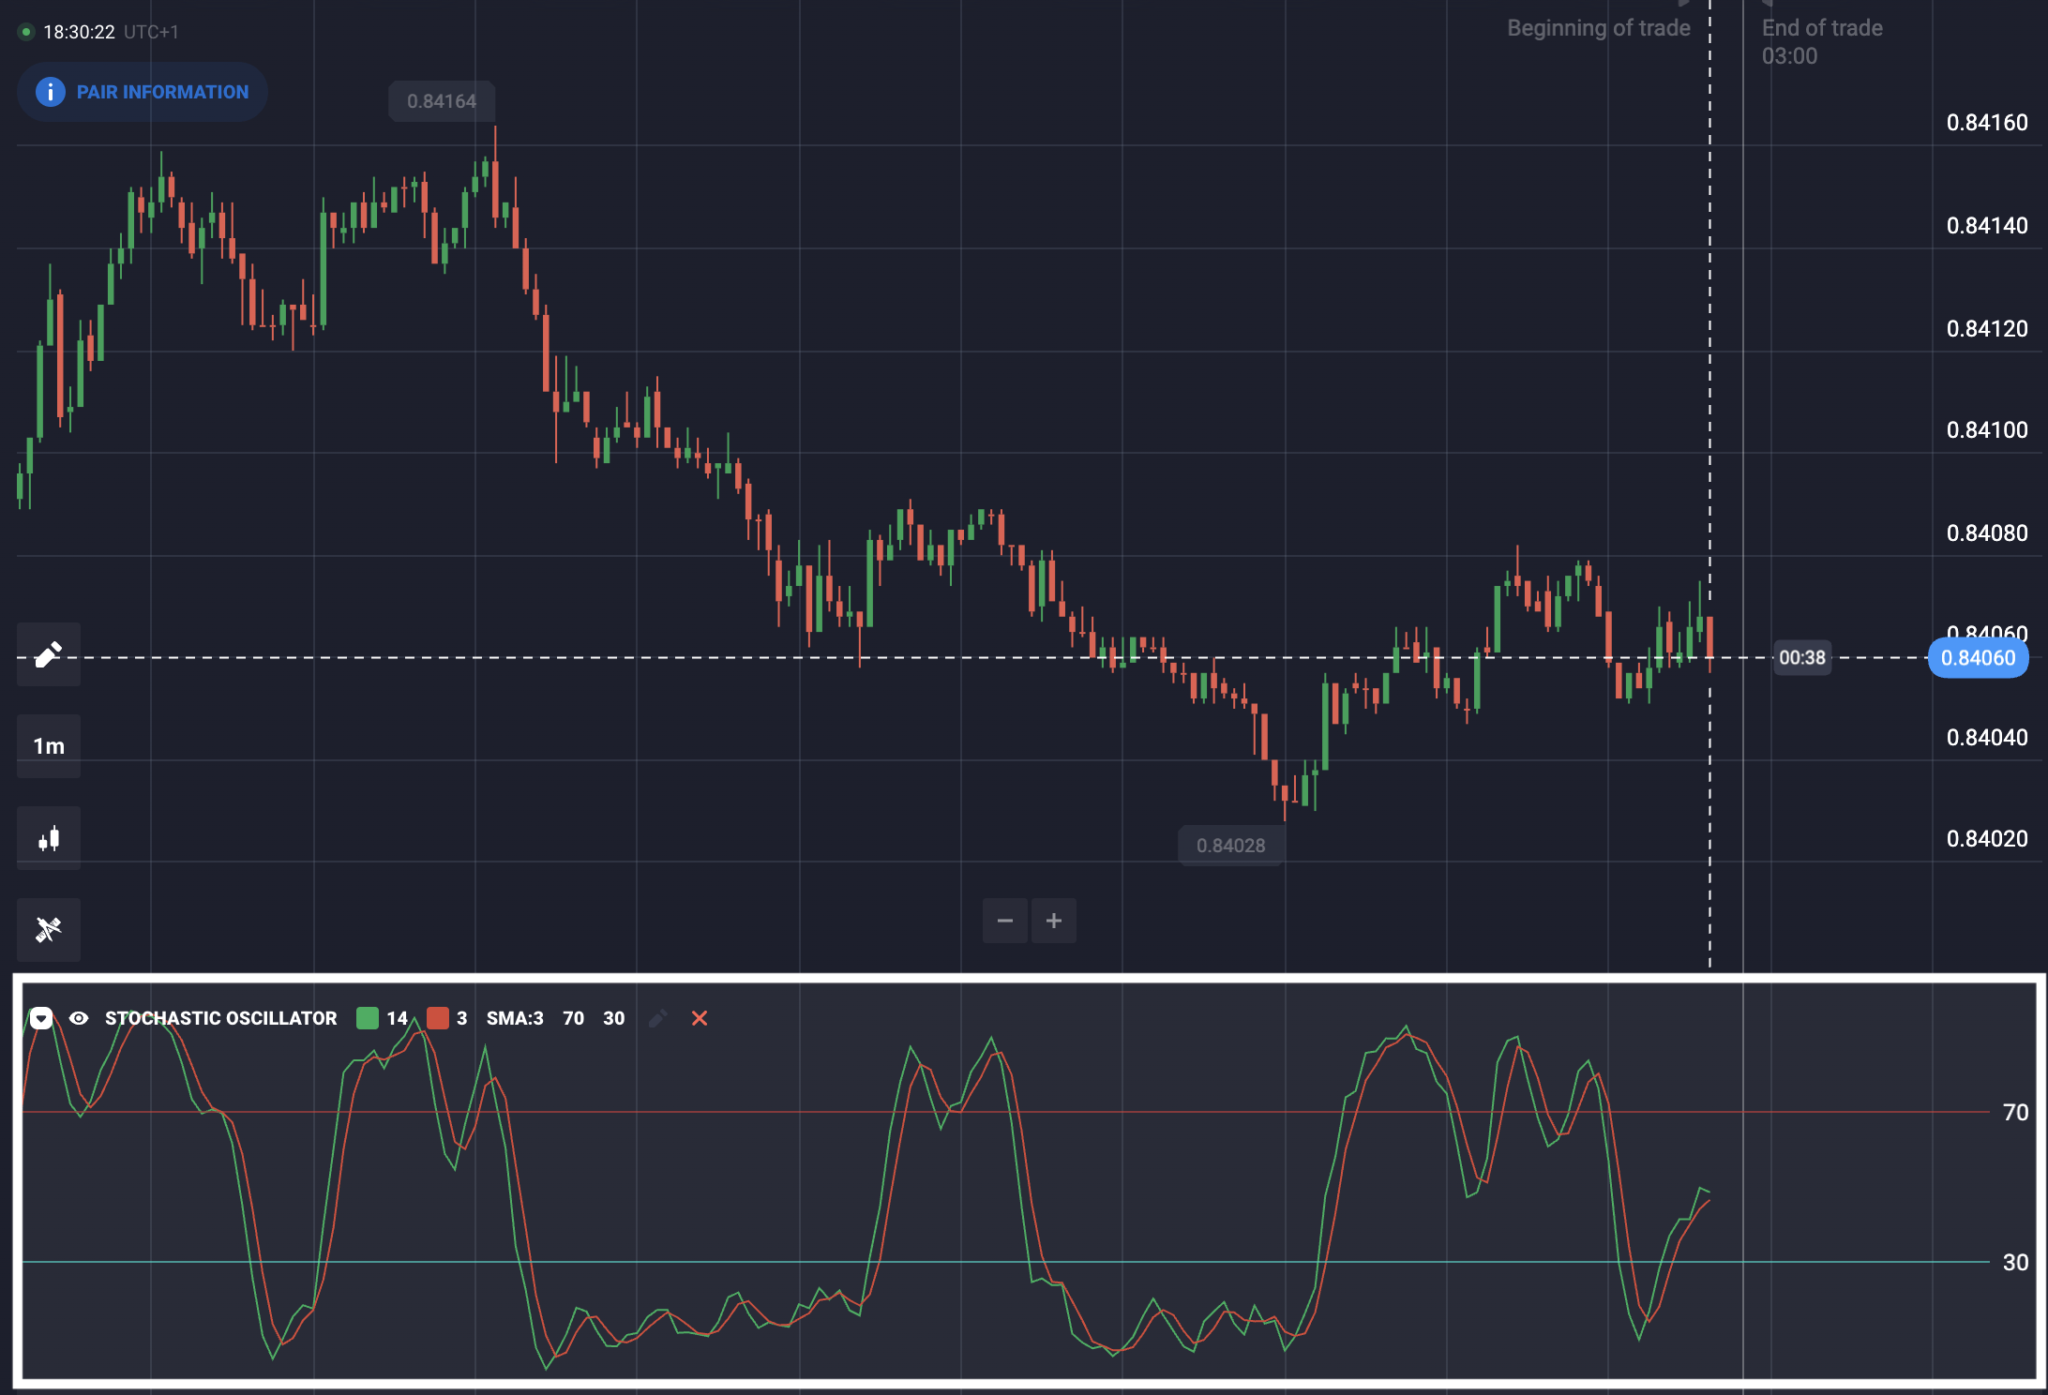The width and height of the screenshot is (2048, 1395).
Task: Open the candlestick chart type selector
Action: pyautogui.click(x=48, y=838)
